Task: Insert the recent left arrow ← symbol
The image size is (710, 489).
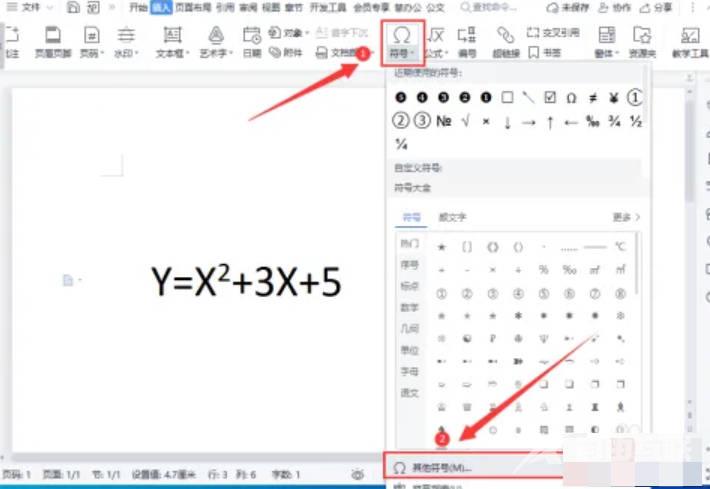Action: [571, 122]
